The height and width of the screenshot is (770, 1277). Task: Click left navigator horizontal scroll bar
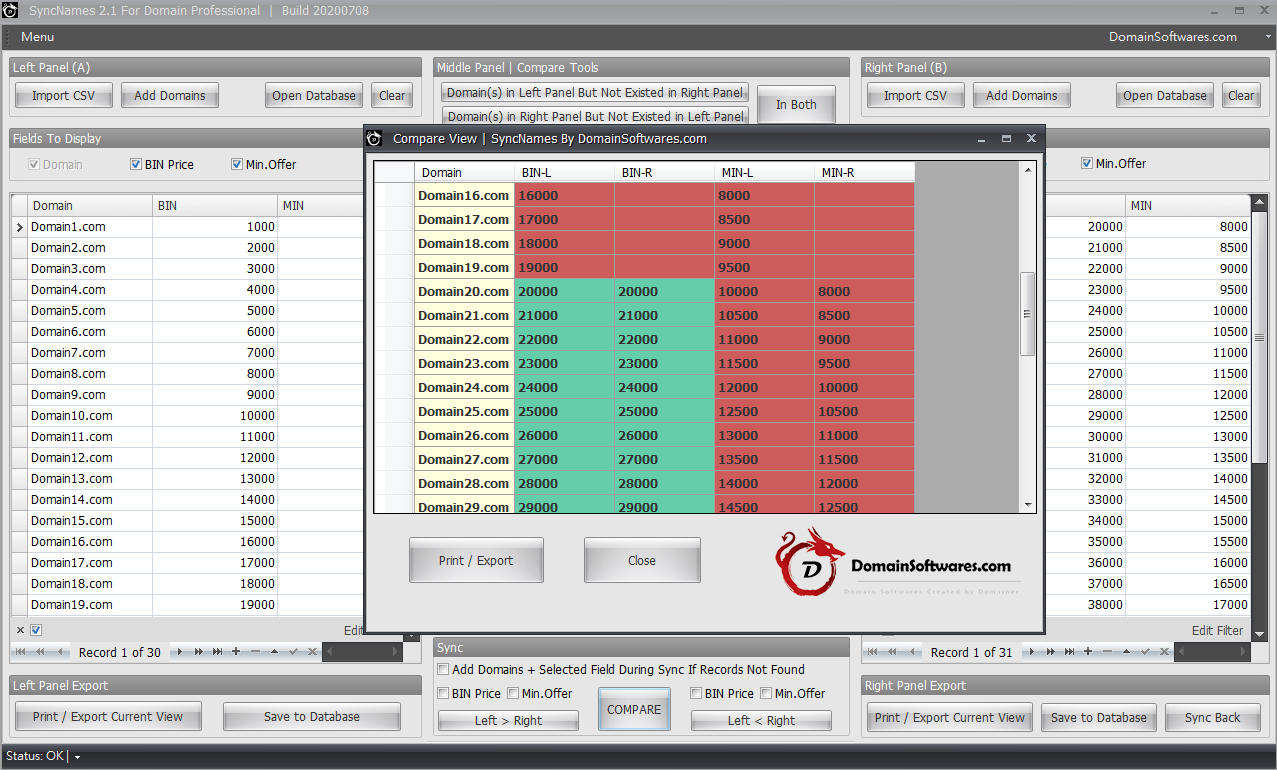362,652
